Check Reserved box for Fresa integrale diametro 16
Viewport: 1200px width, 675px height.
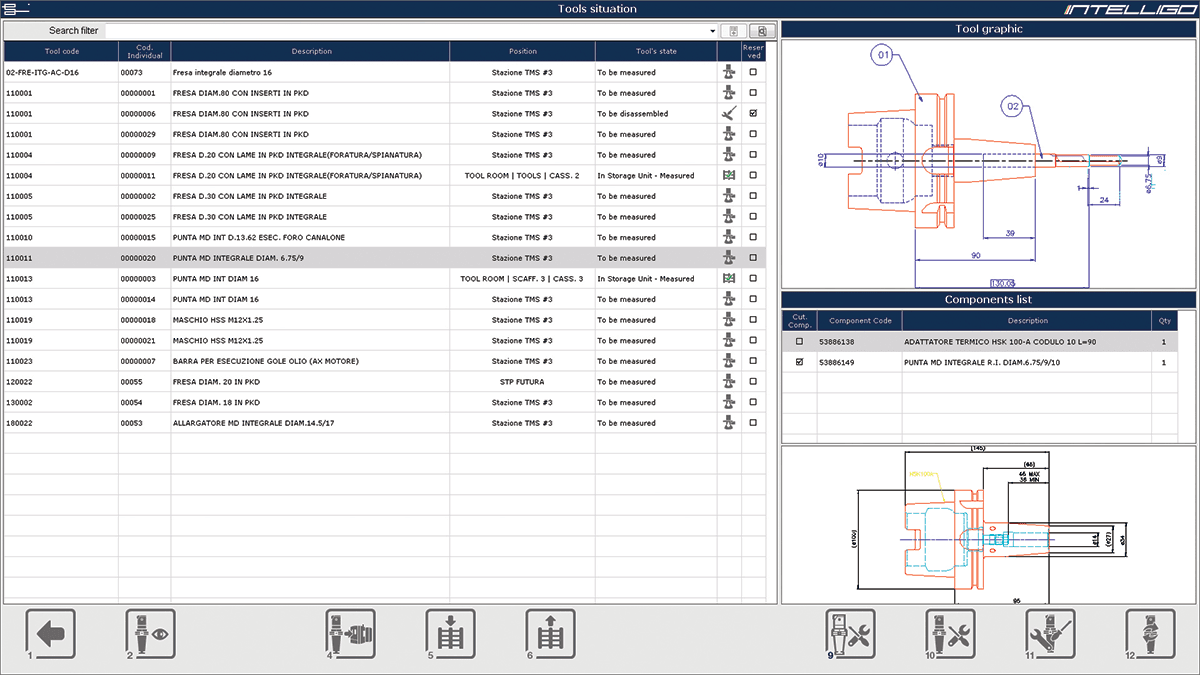coord(753,73)
